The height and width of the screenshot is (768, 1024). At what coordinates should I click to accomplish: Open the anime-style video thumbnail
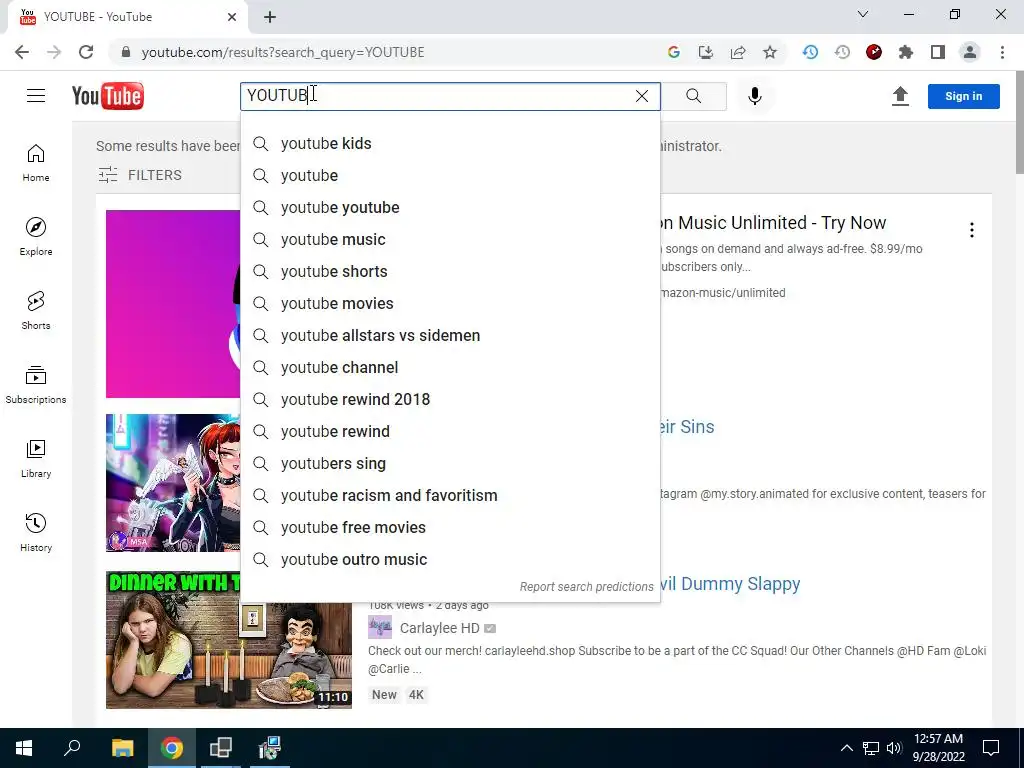173,483
